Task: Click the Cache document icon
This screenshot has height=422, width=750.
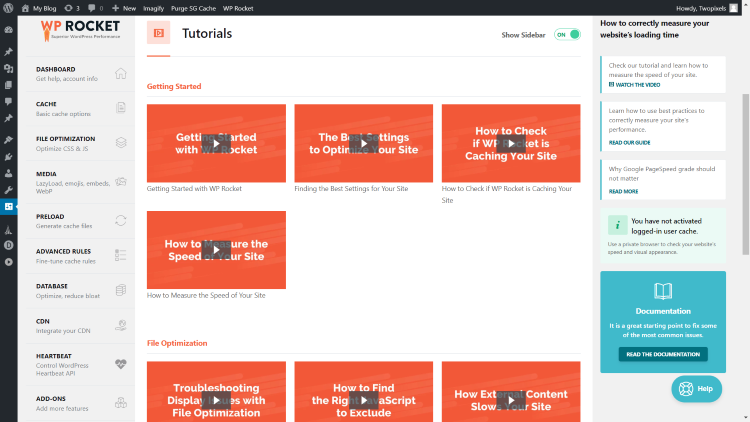Action: pyautogui.click(x=121, y=108)
